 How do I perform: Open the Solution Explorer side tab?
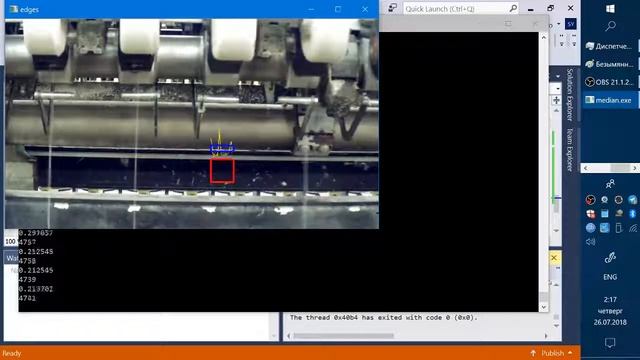(570, 95)
